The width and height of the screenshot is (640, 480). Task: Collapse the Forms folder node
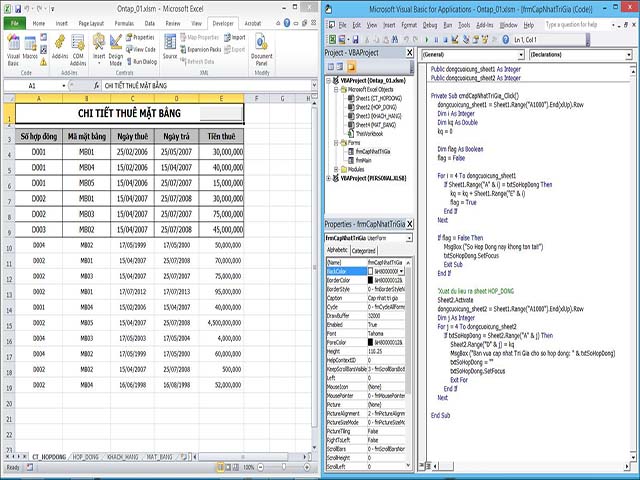(336, 143)
